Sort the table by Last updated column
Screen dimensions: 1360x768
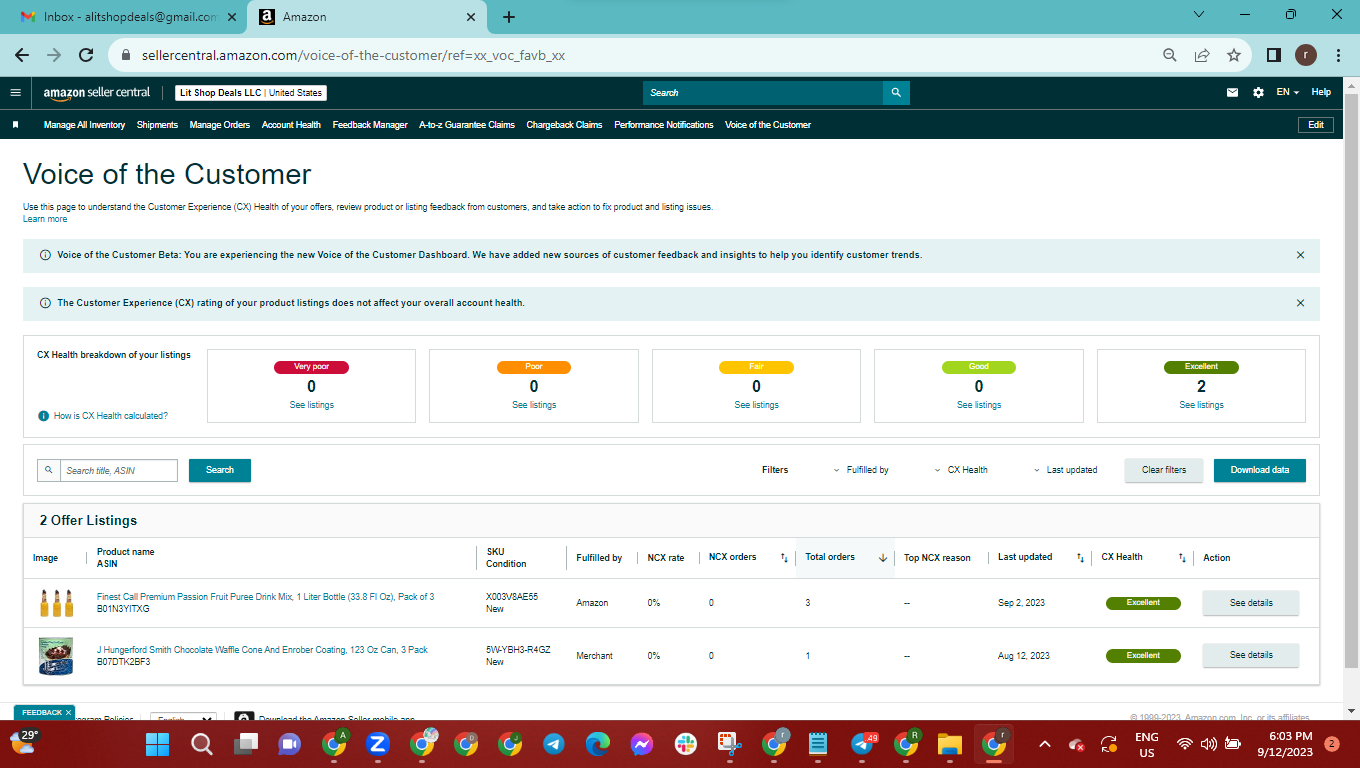(1080, 558)
